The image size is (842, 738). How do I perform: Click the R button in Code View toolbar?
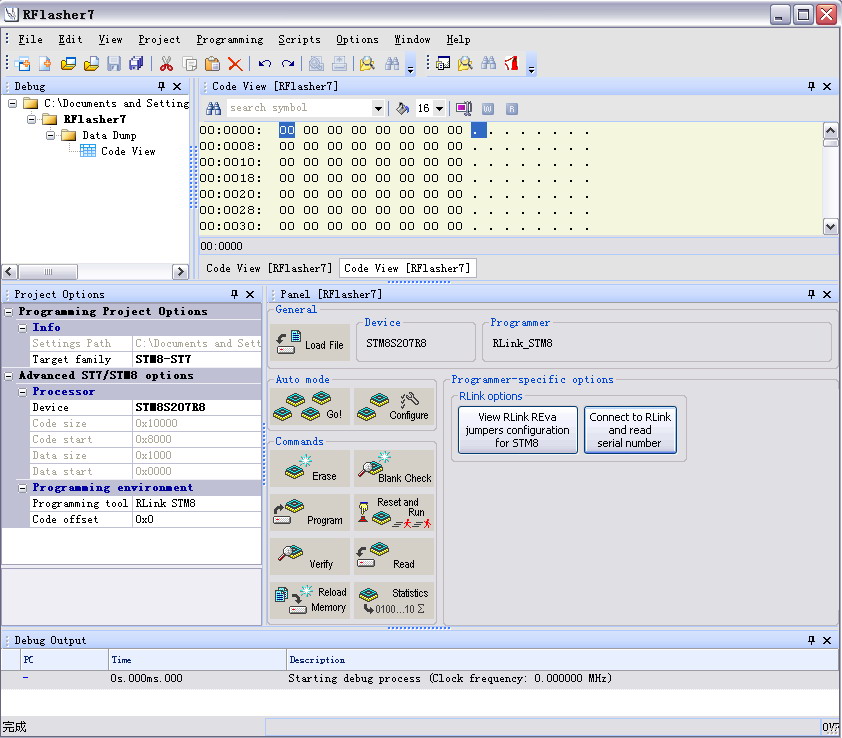click(x=512, y=109)
